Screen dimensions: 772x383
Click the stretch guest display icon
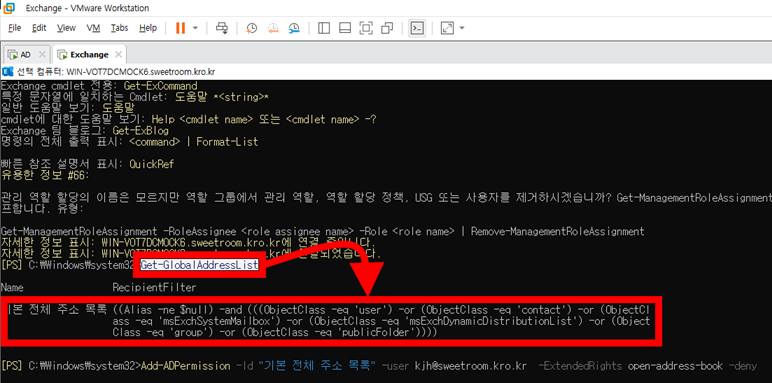[447, 28]
